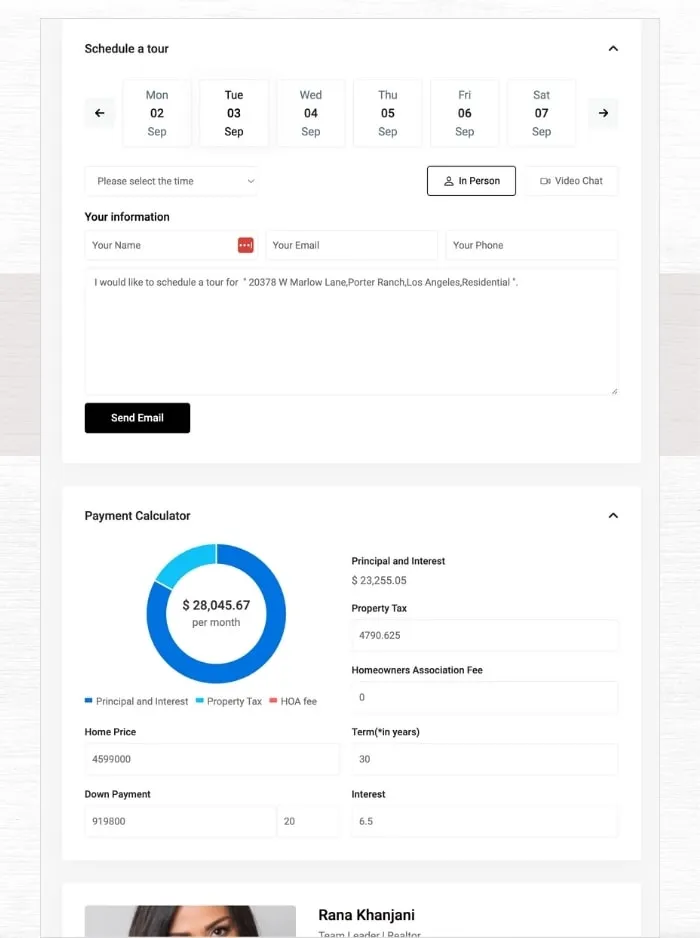Viewport: 700px width, 938px height.
Task: Click the next dates right arrow
Action: 603,113
